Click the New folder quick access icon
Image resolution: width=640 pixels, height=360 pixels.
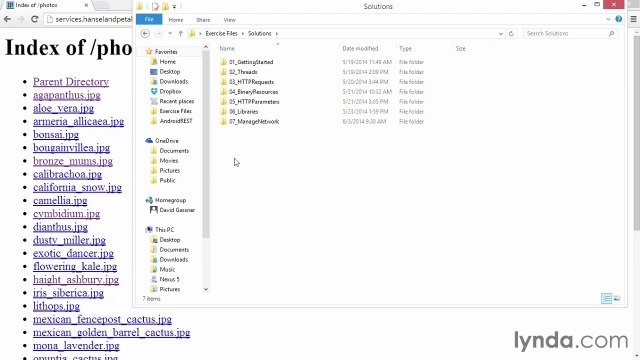[165, 7]
